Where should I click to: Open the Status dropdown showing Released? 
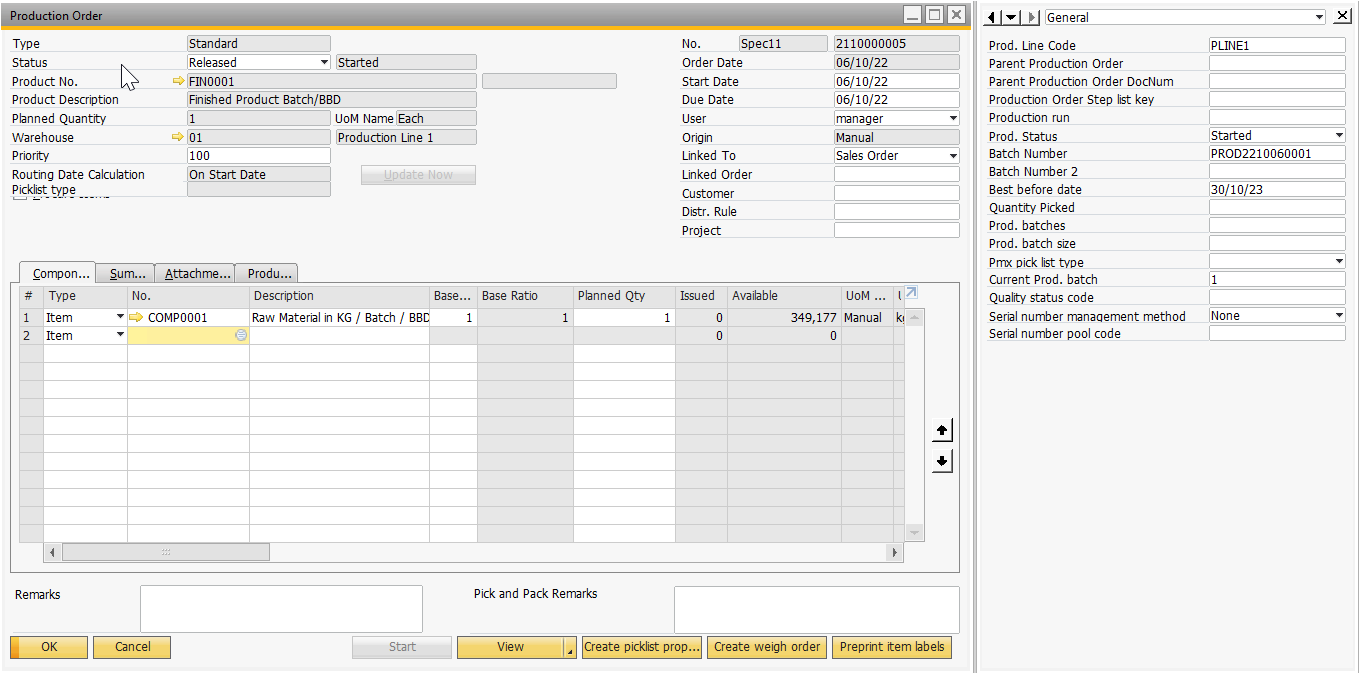[x=324, y=62]
